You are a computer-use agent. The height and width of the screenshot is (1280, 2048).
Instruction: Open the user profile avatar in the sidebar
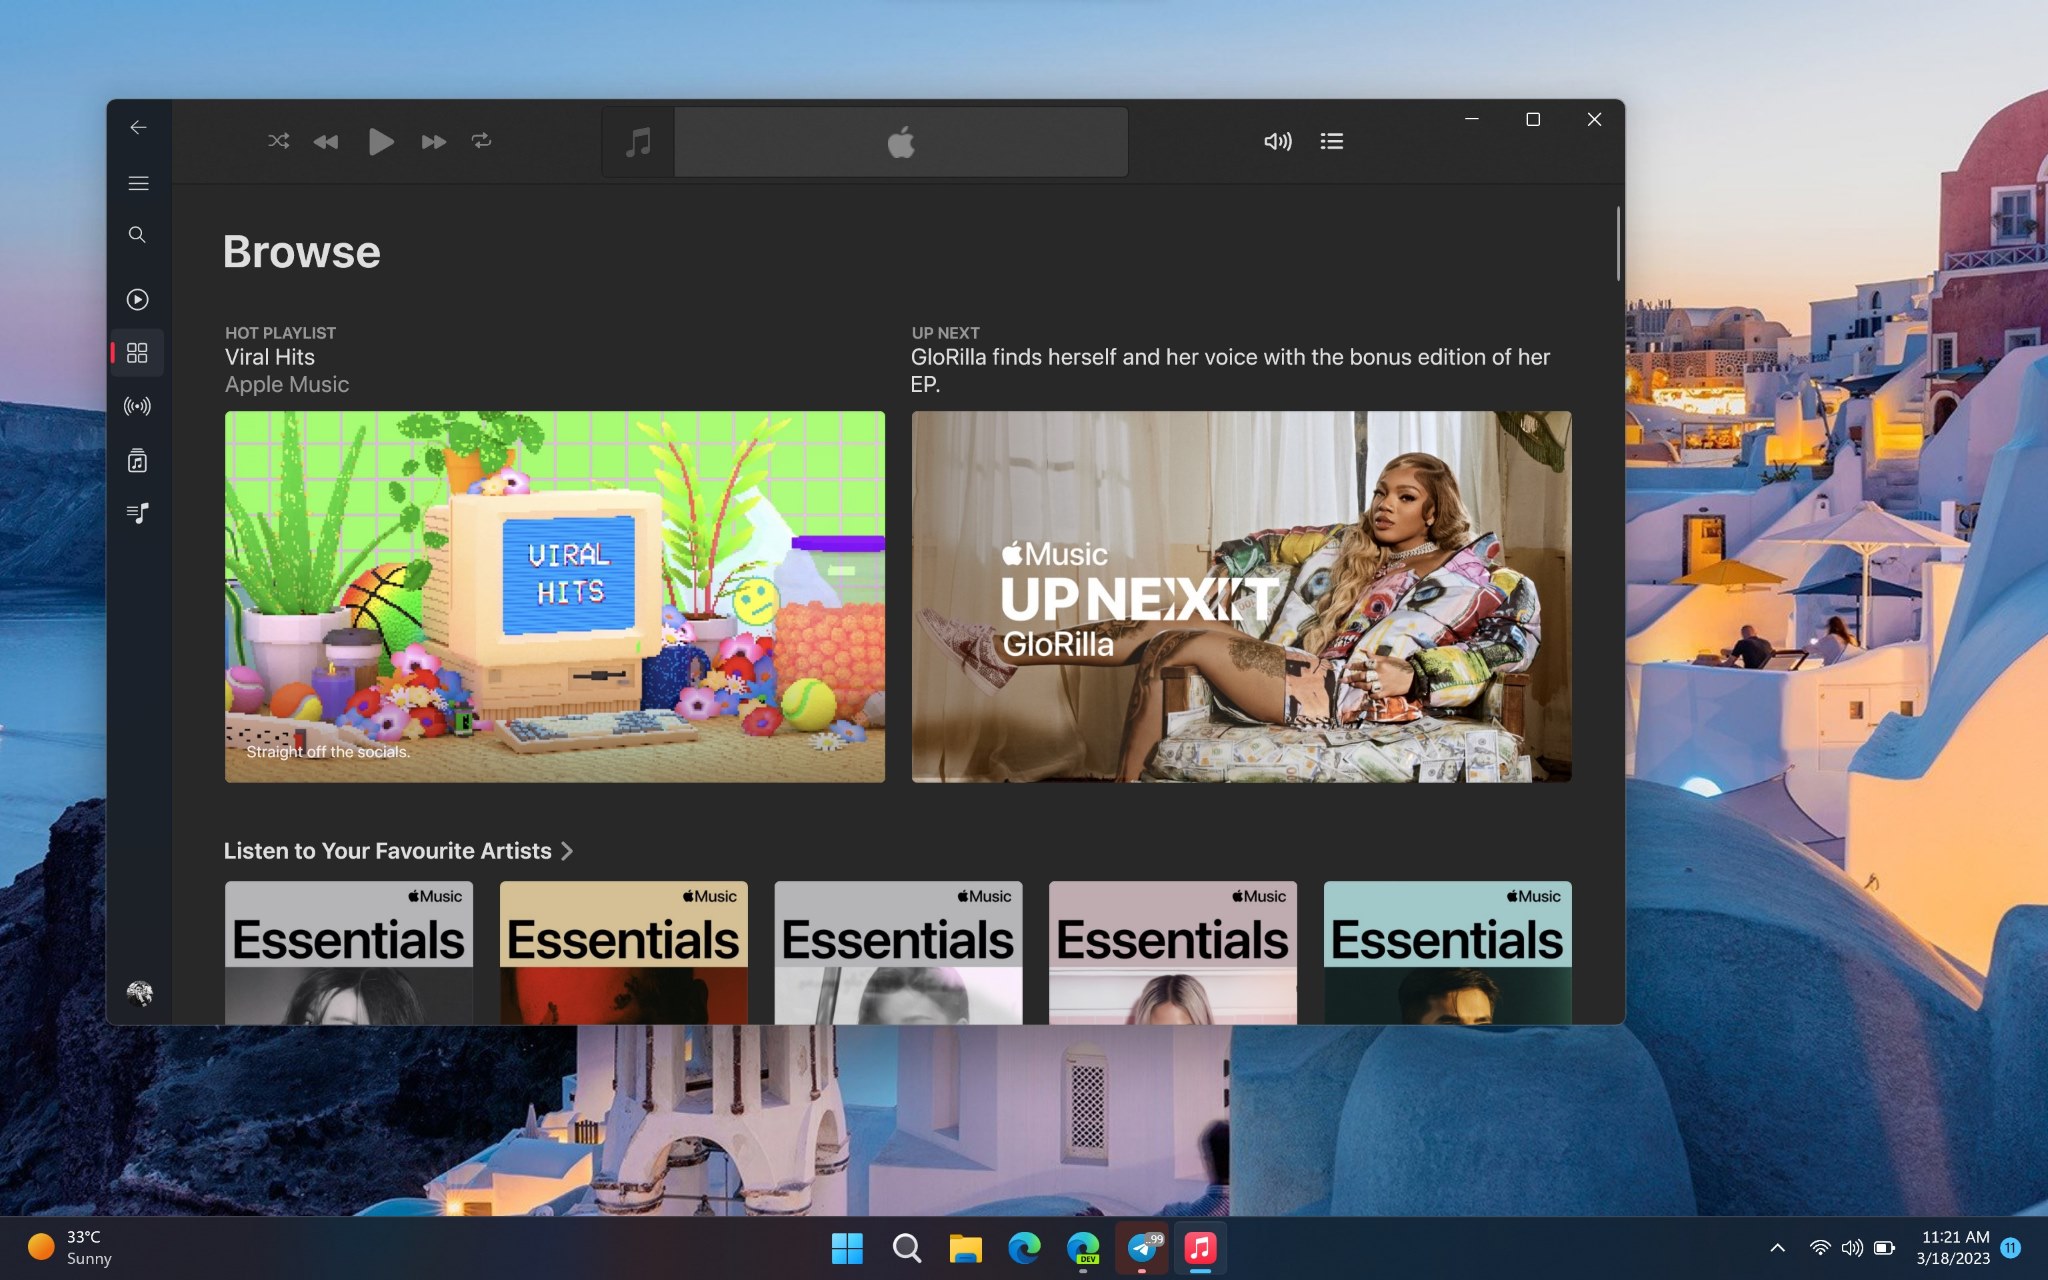pos(139,993)
